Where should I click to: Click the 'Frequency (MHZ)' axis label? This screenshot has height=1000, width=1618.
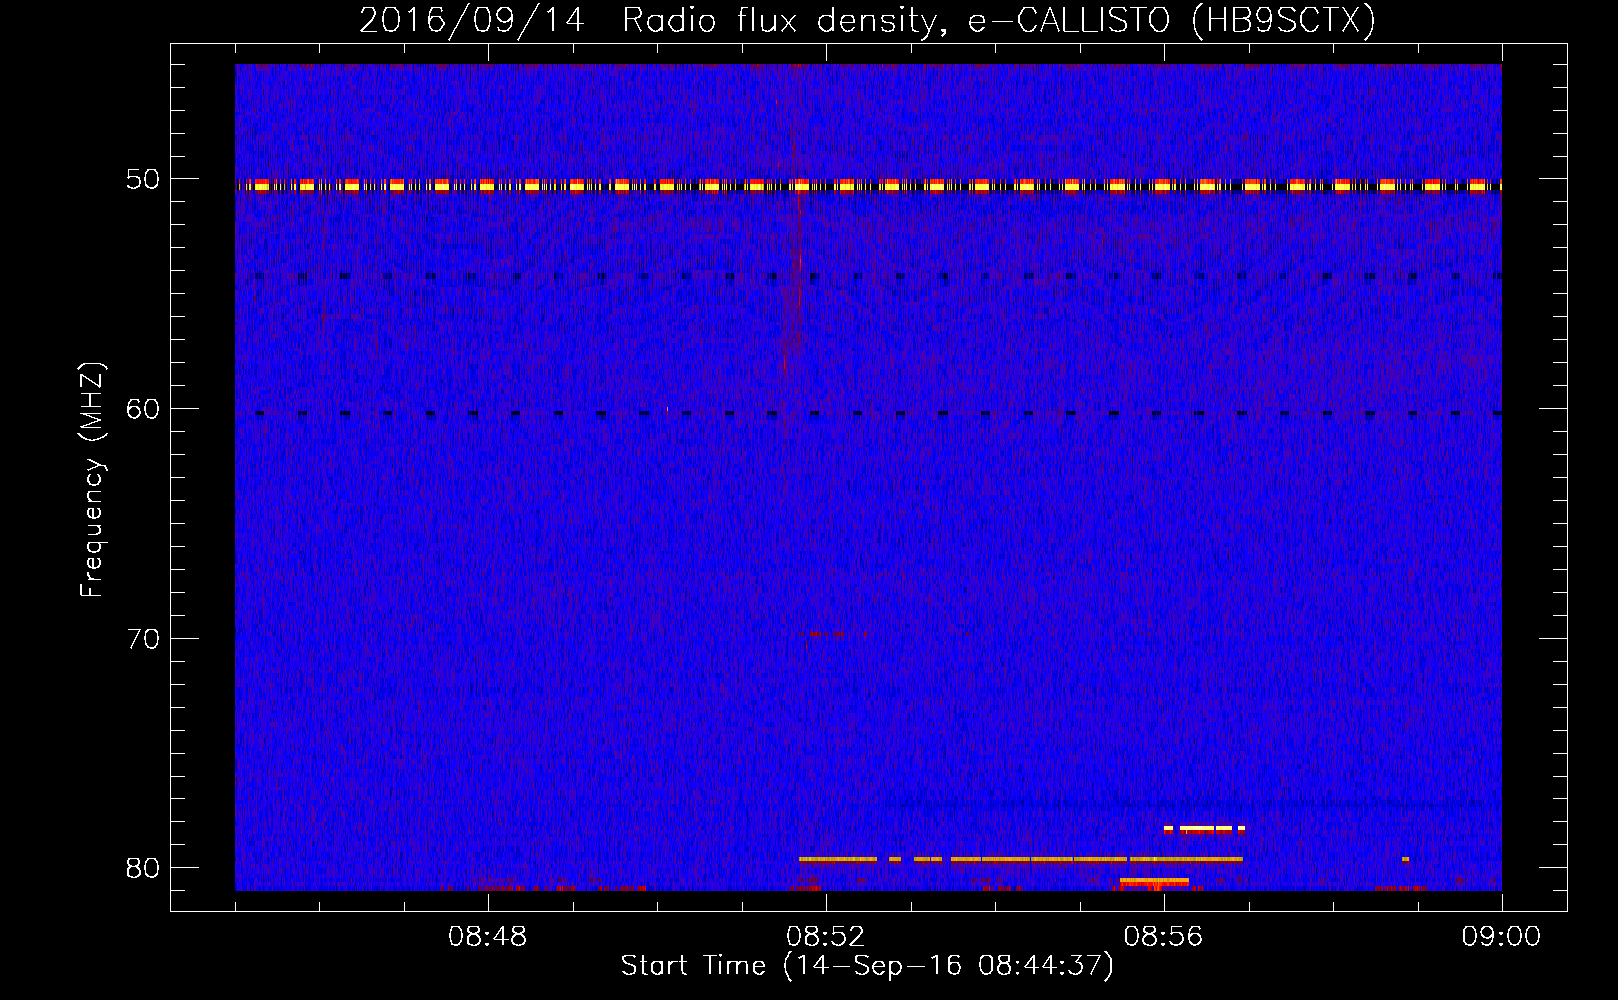click(x=92, y=481)
